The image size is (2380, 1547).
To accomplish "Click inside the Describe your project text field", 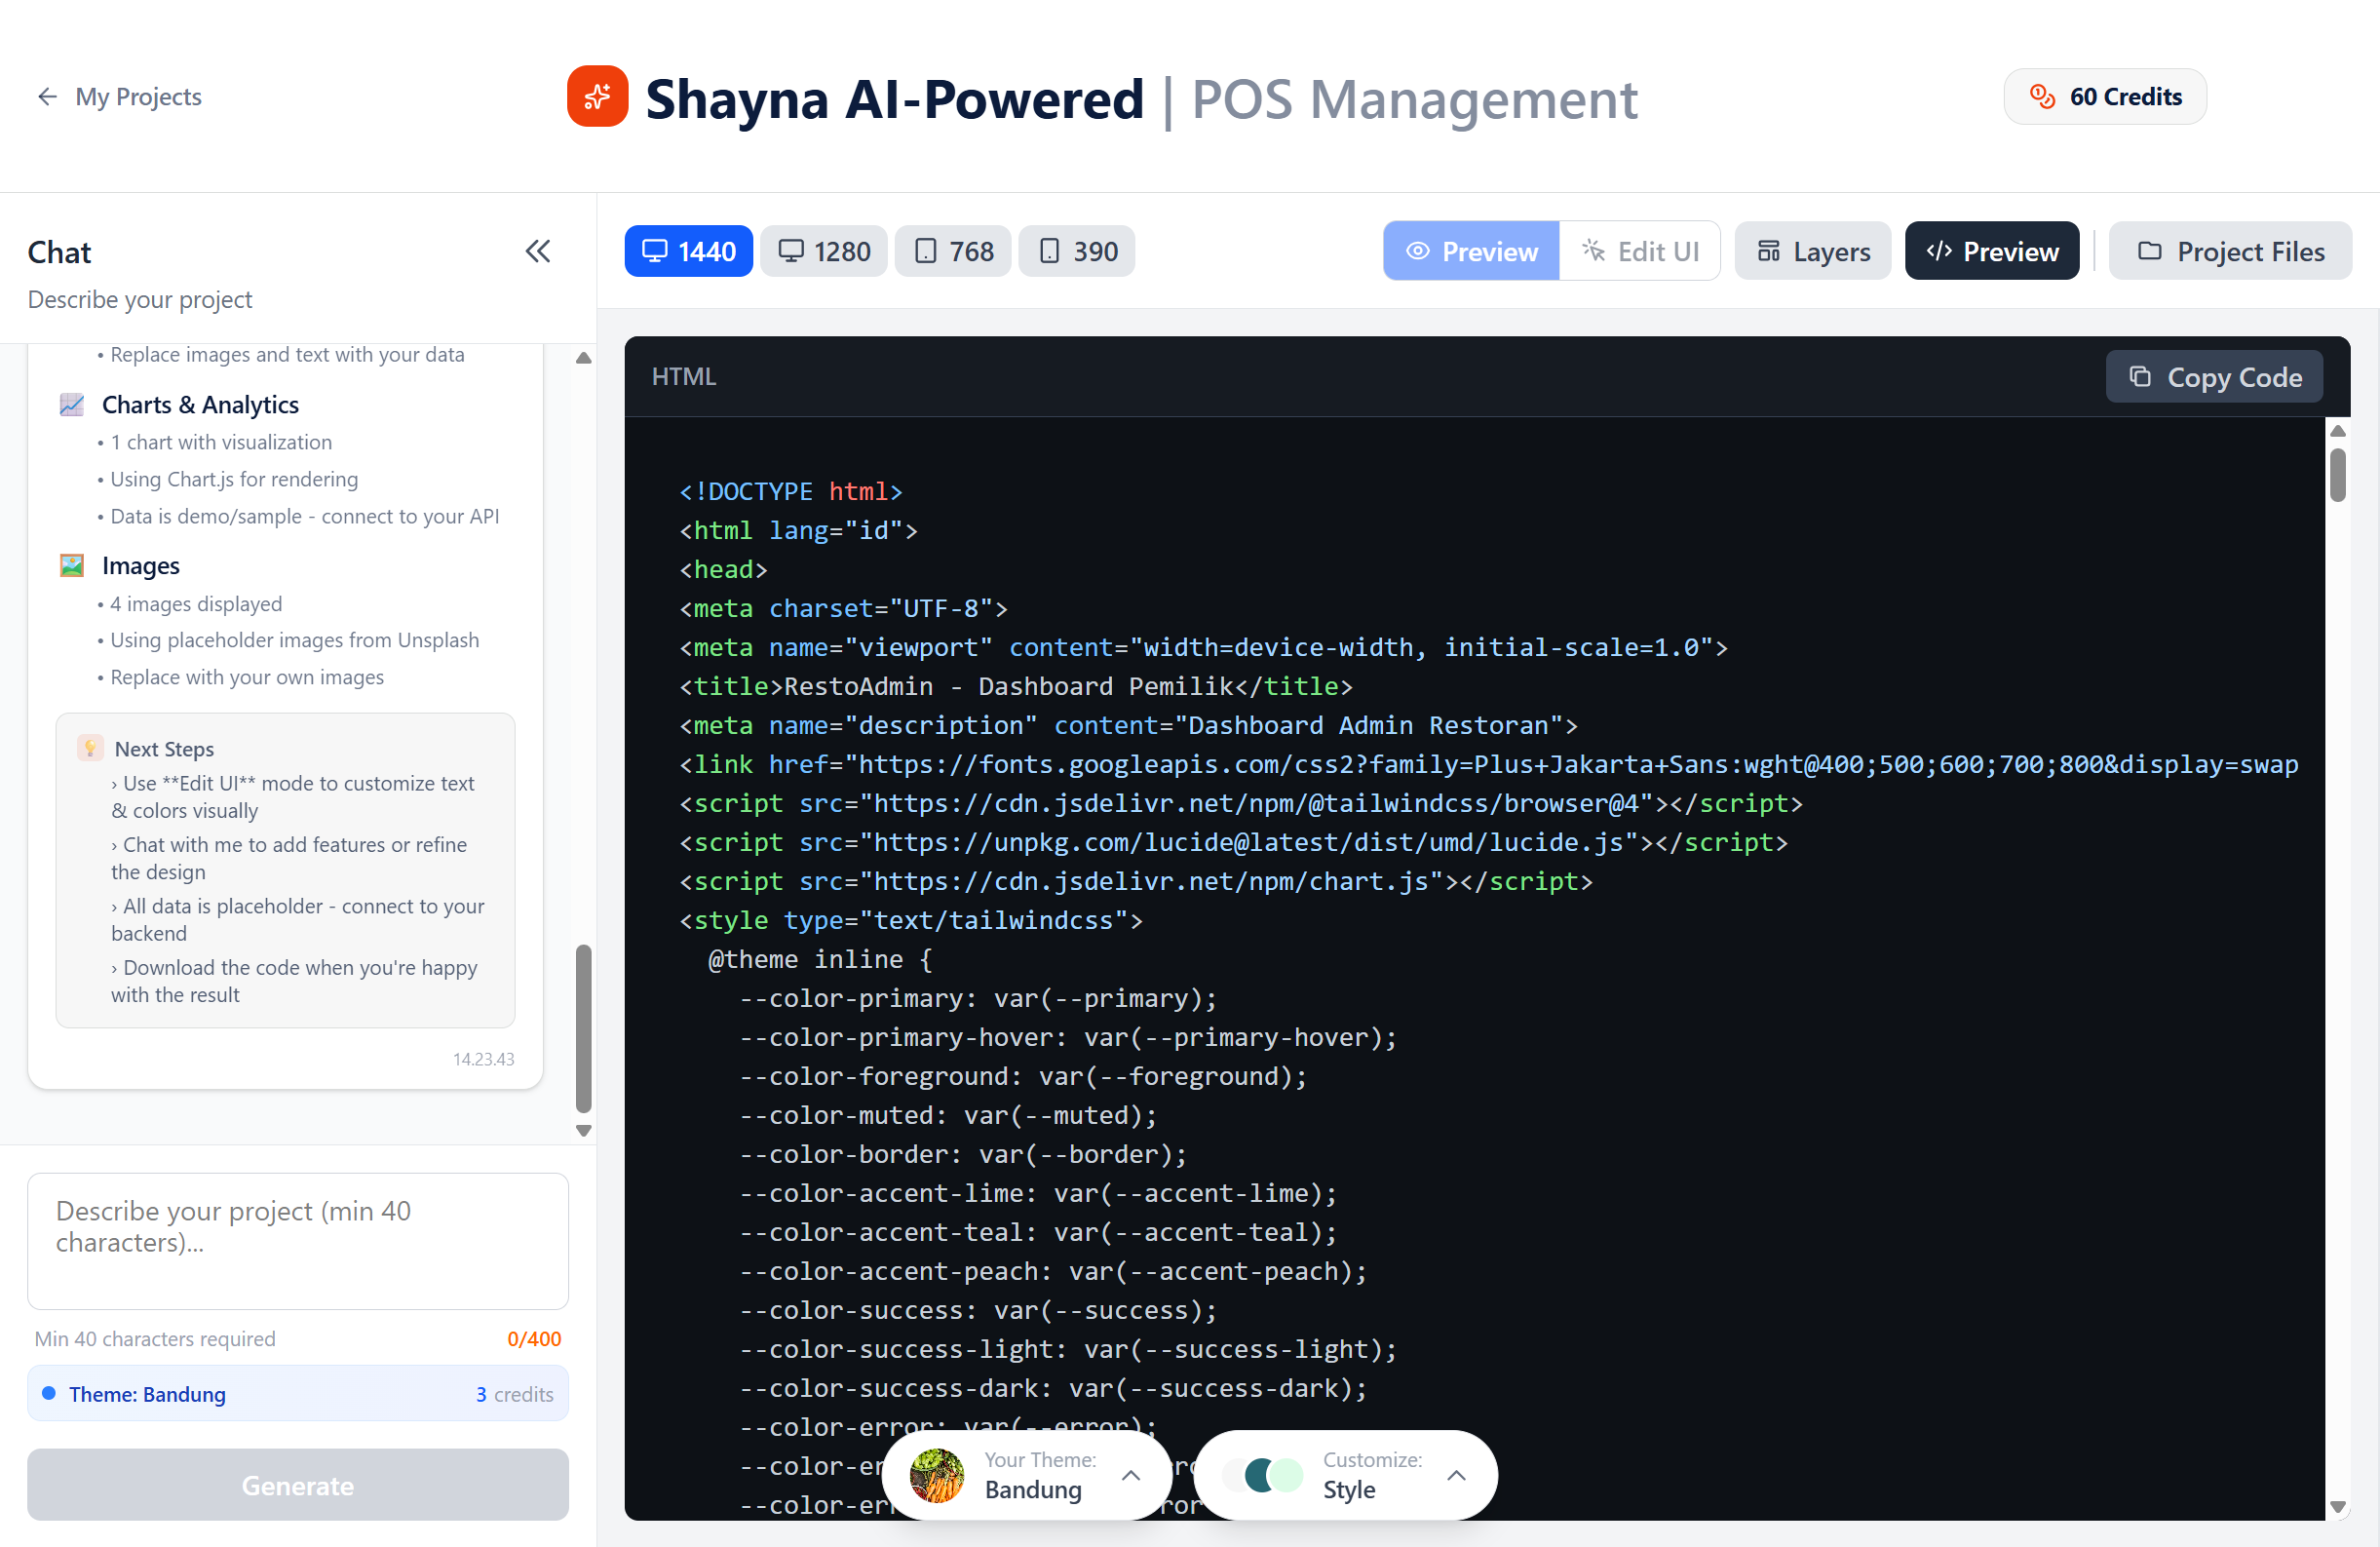I will [x=297, y=1240].
